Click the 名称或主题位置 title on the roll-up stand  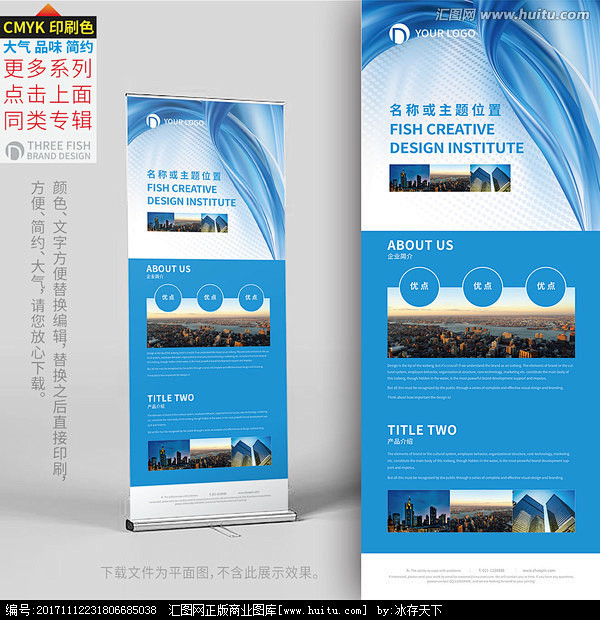click(x=183, y=176)
